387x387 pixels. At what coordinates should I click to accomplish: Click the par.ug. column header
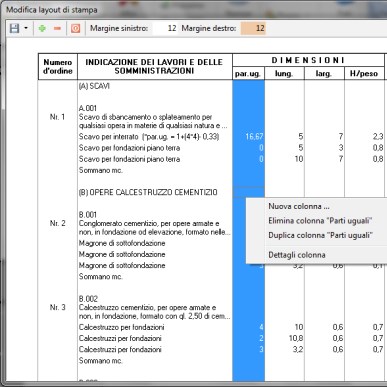tap(248, 73)
